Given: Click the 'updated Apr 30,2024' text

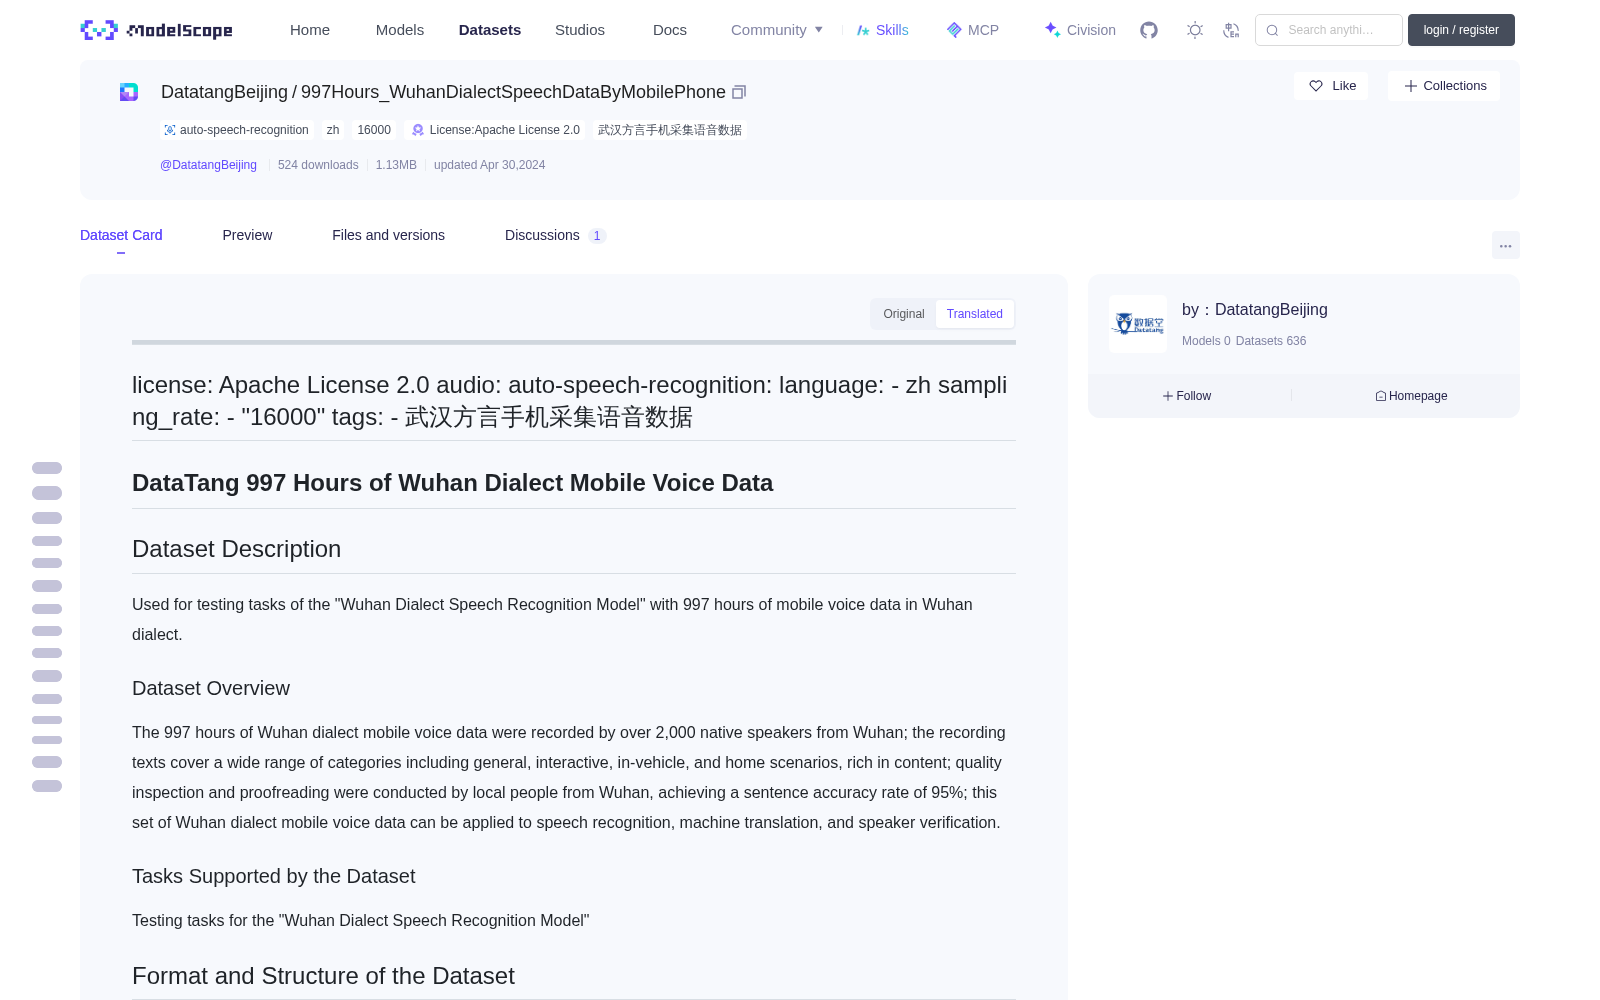Looking at the screenshot, I should [x=489, y=165].
